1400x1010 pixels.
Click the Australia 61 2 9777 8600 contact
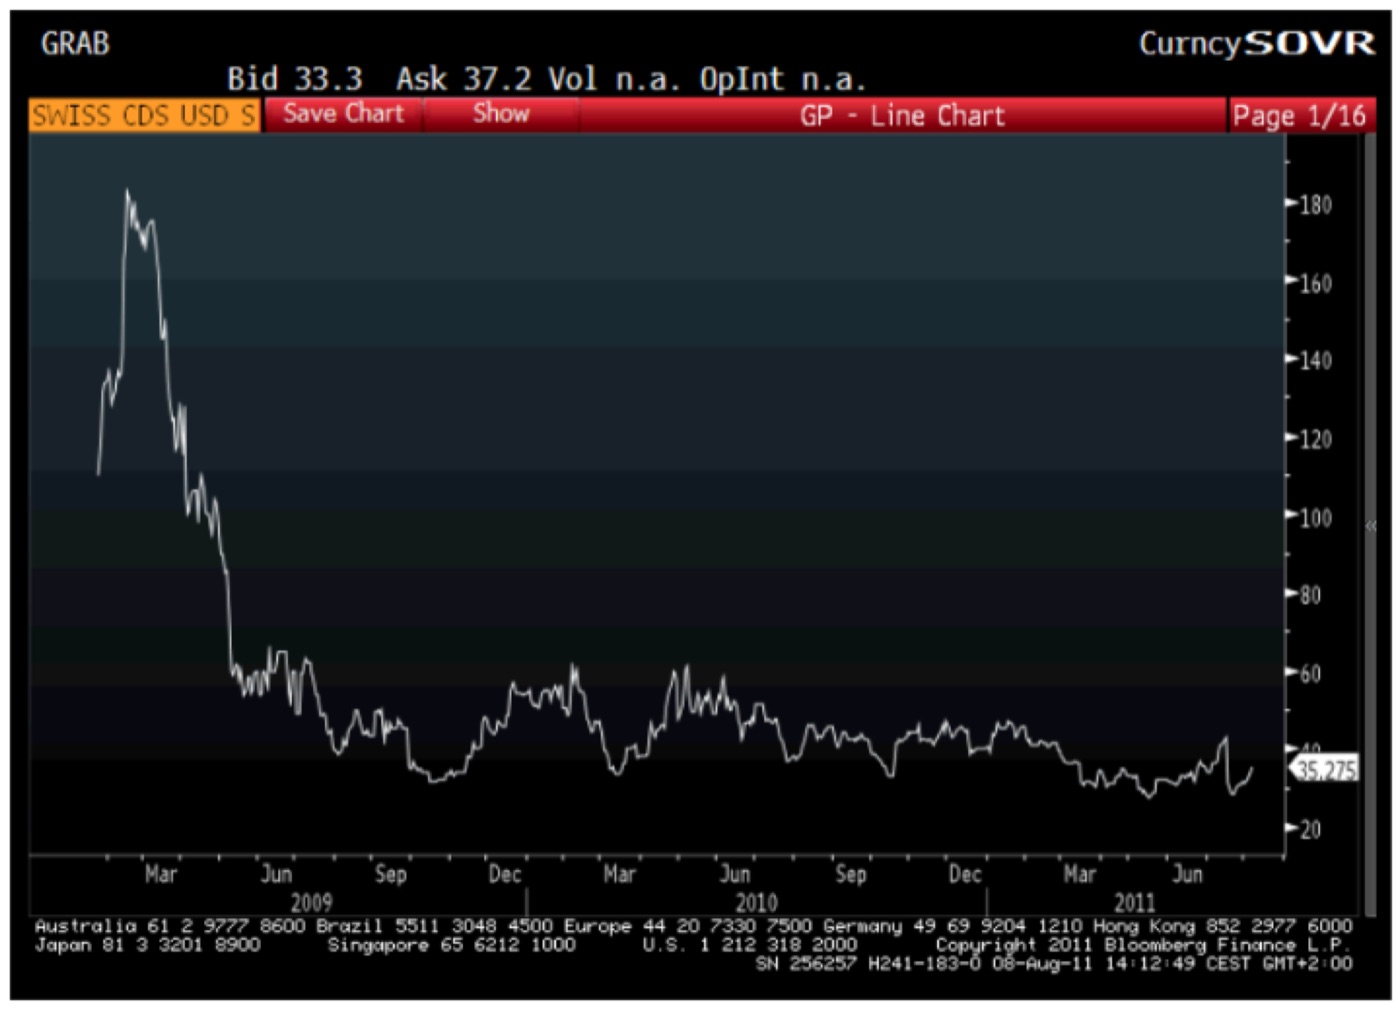point(170,927)
